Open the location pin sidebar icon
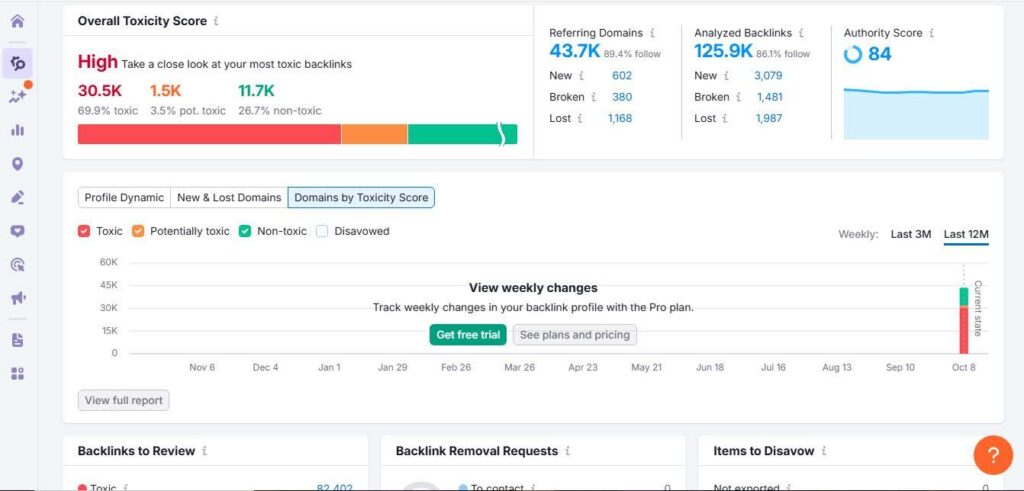The height and width of the screenshot is (491, 1024). pyautogui.click(x=17, y=164)
